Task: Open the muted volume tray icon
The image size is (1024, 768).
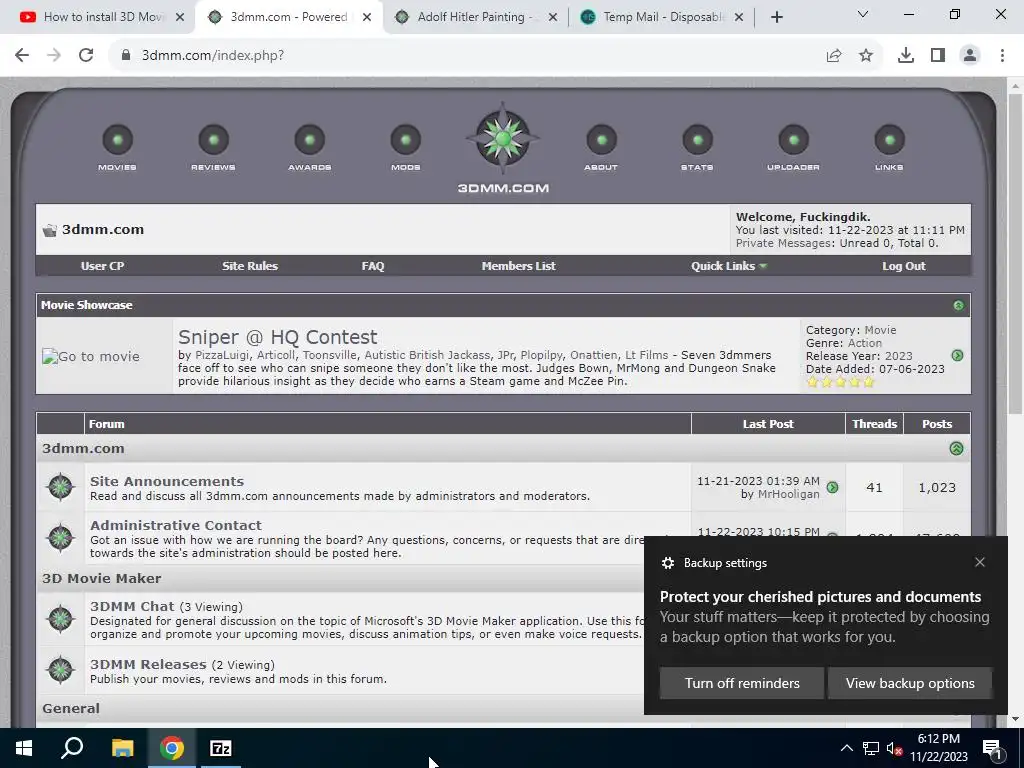Action: tap(893, 748)
